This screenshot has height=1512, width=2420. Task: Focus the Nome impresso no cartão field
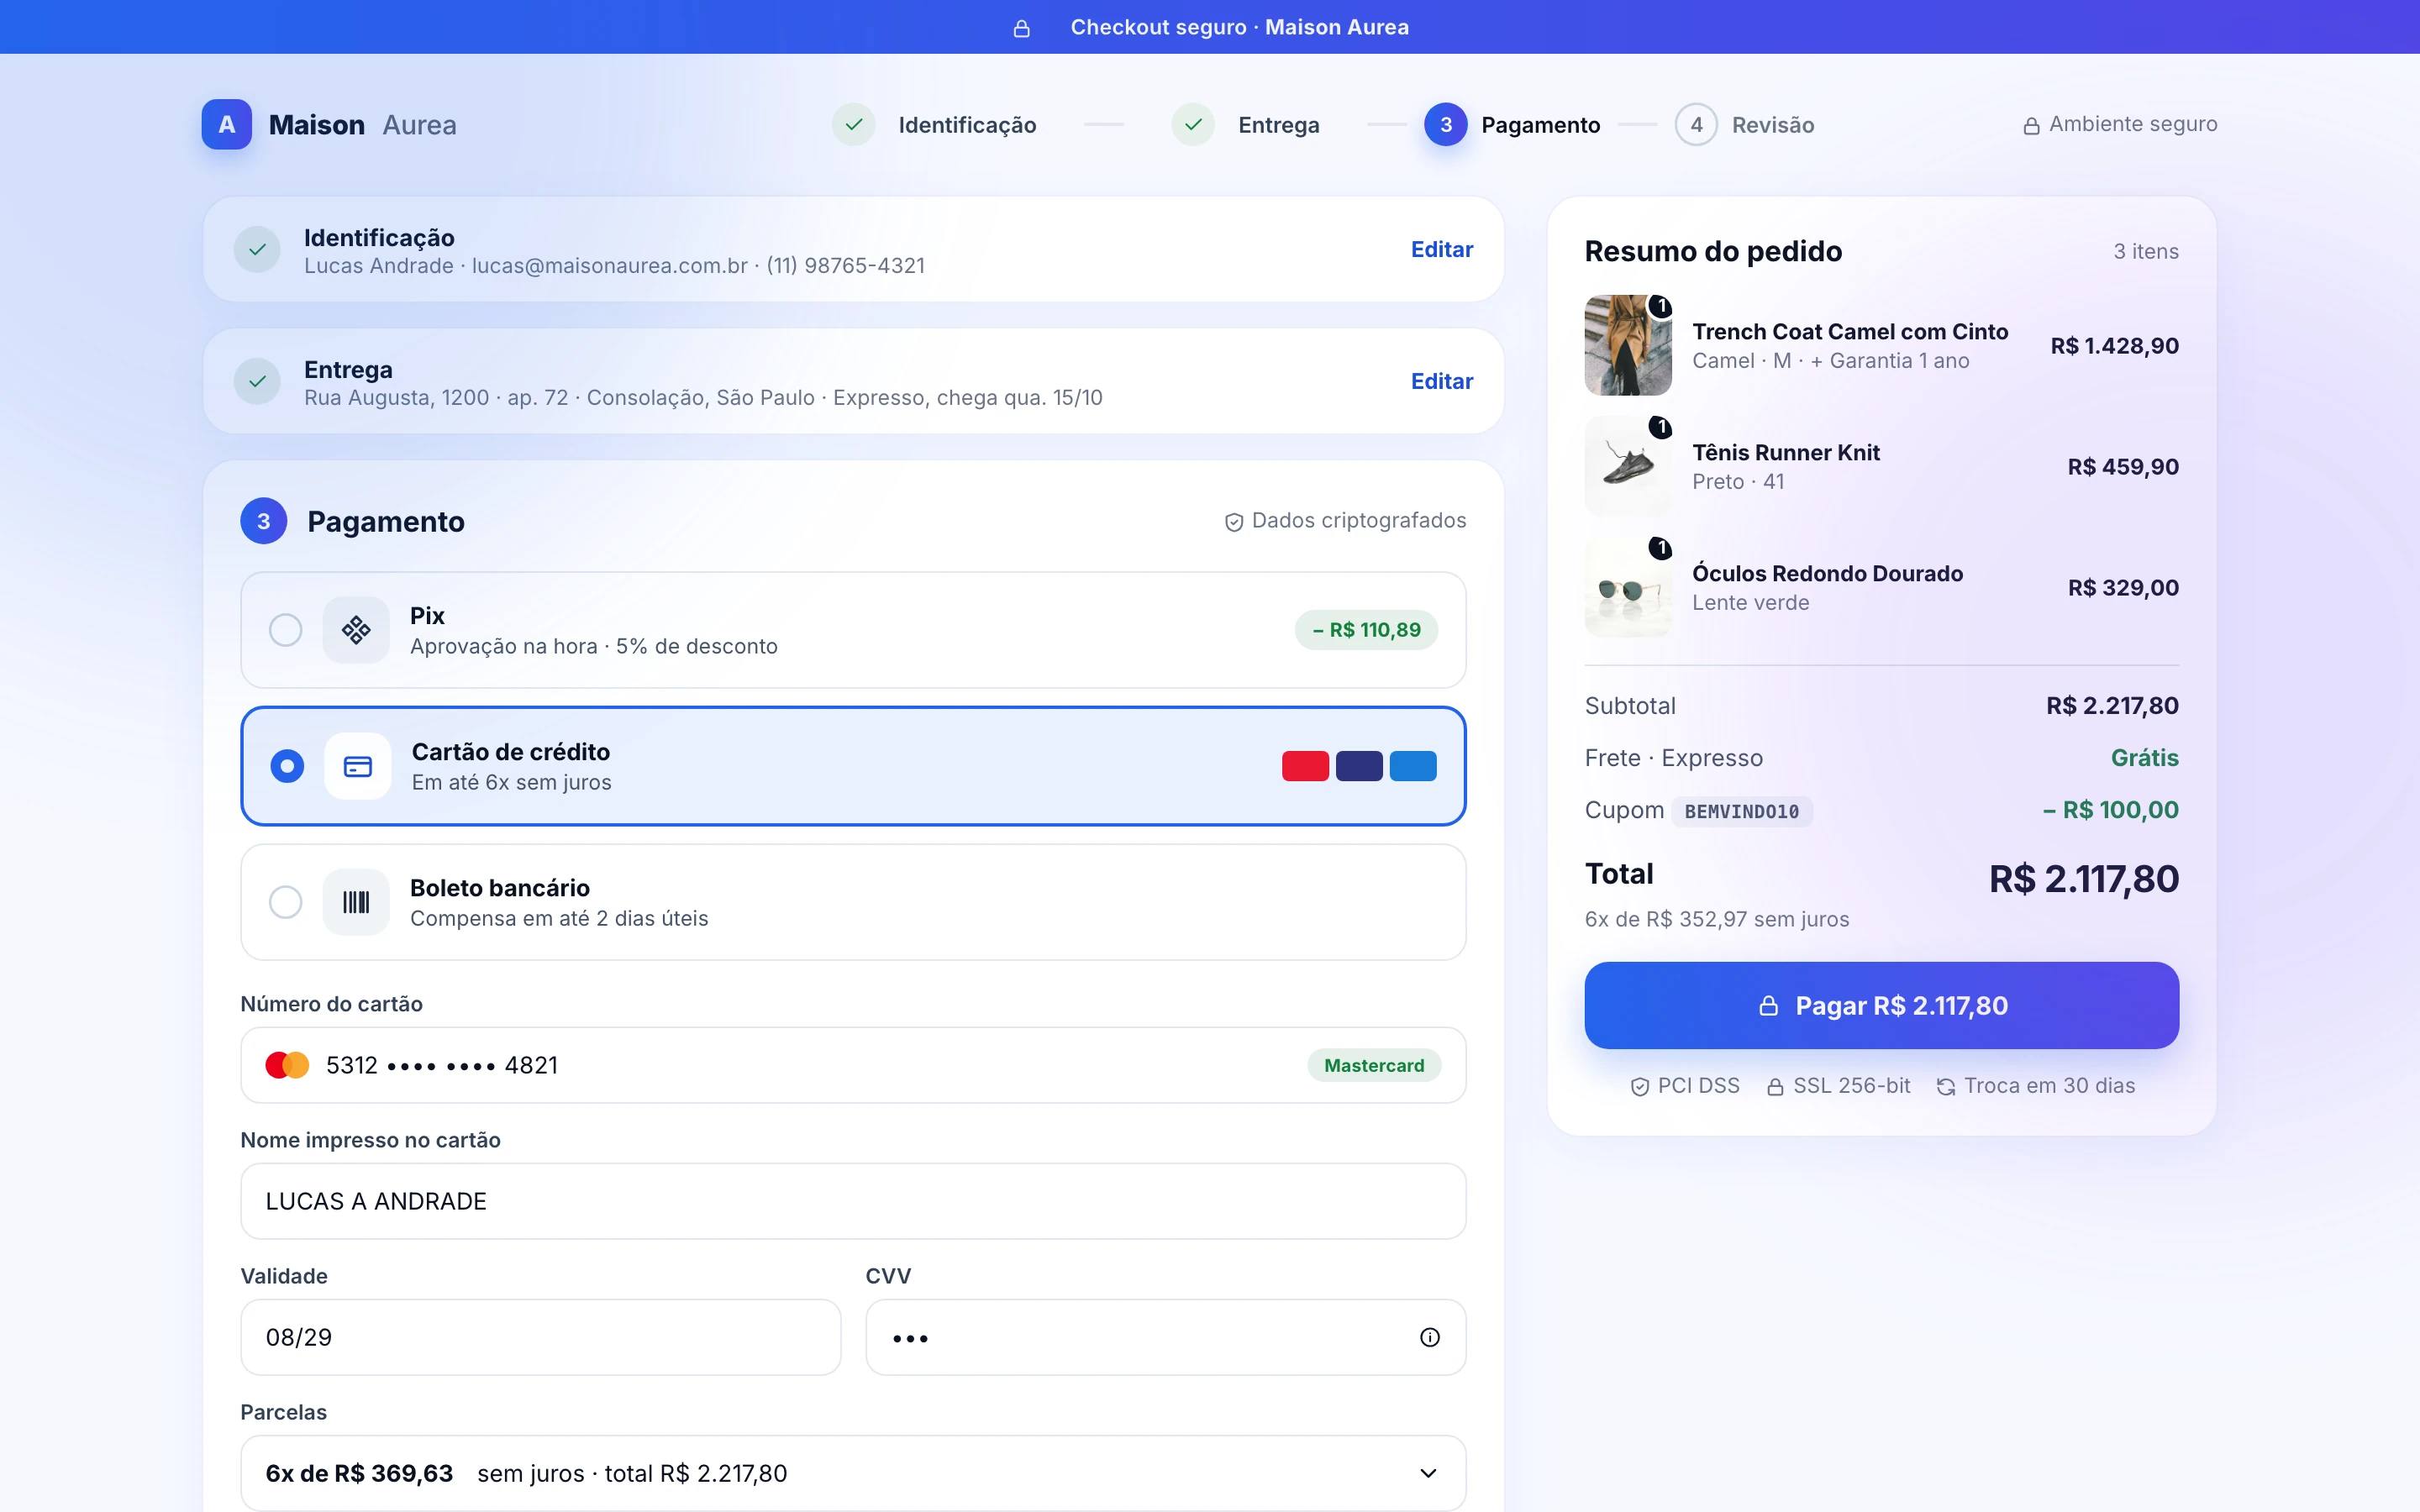click(853, 1201)
